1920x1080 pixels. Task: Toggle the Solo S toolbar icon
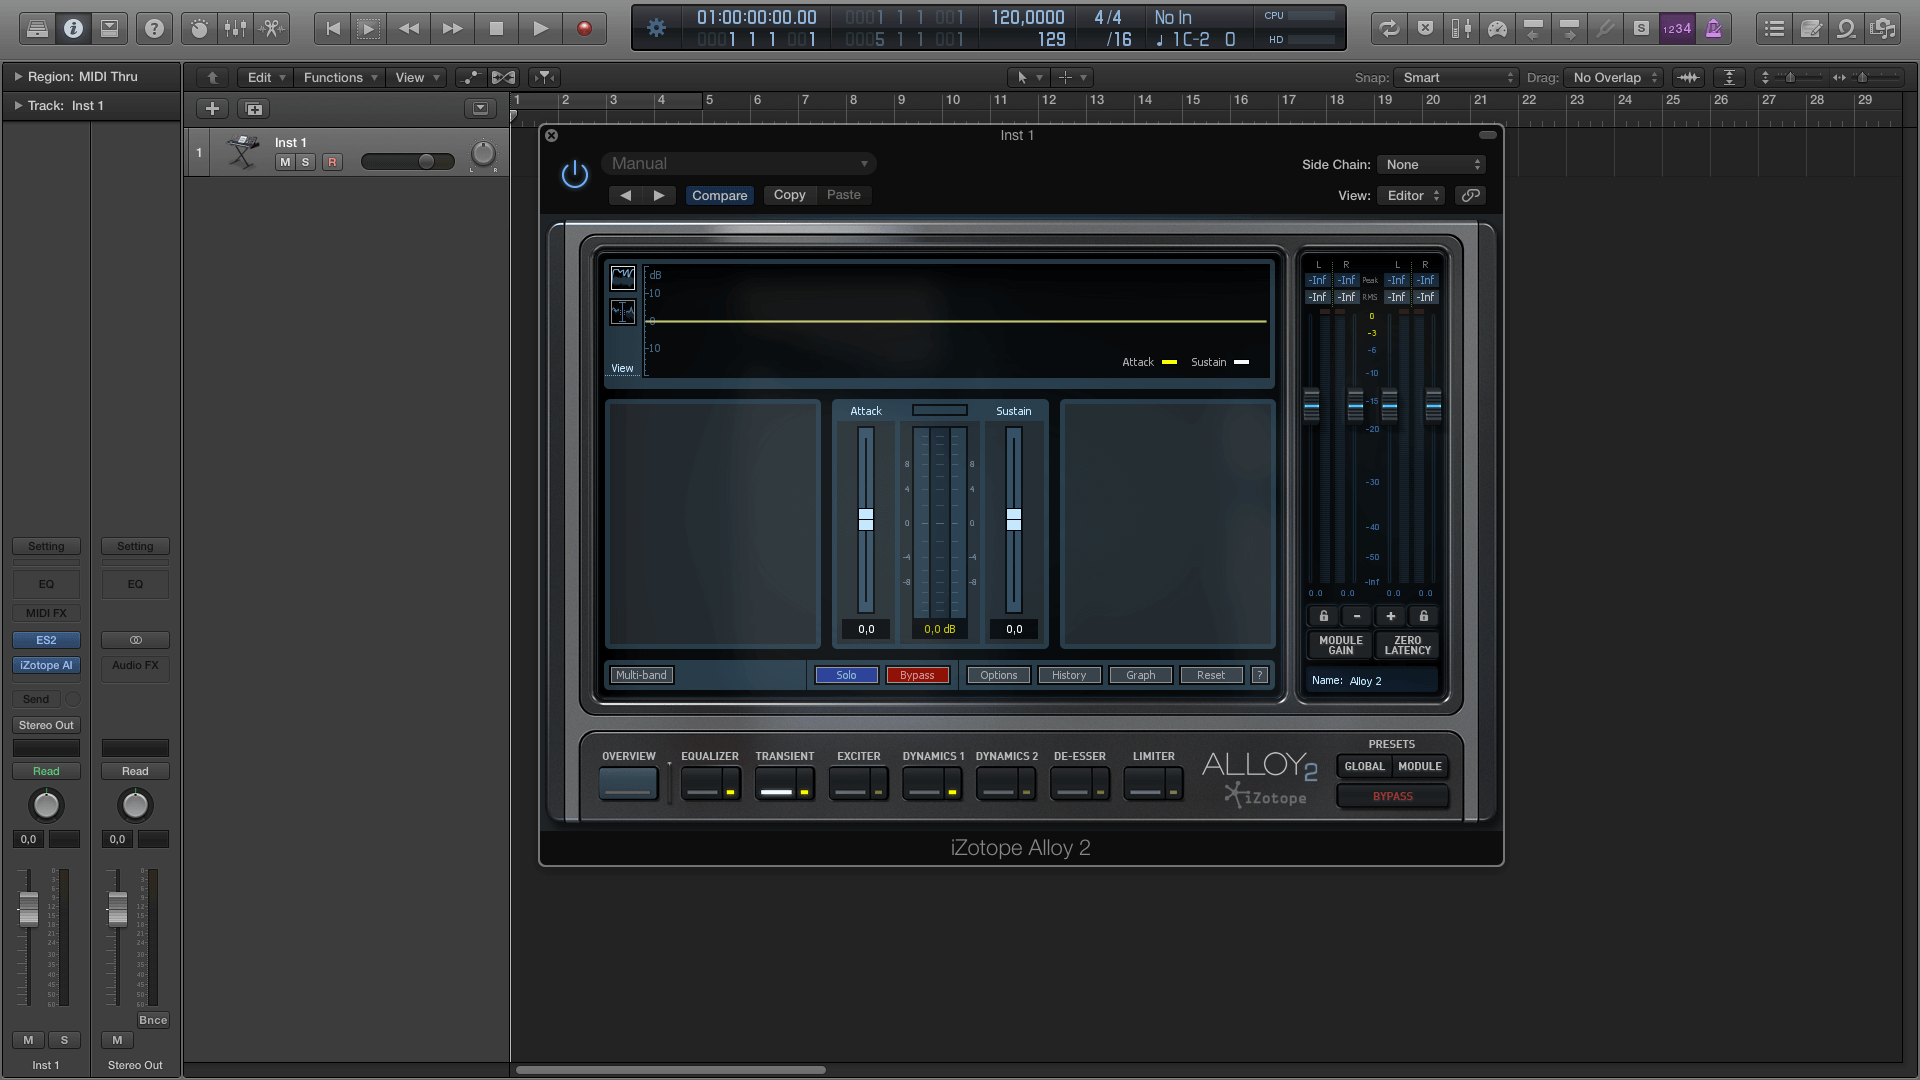pos(1641,29)
